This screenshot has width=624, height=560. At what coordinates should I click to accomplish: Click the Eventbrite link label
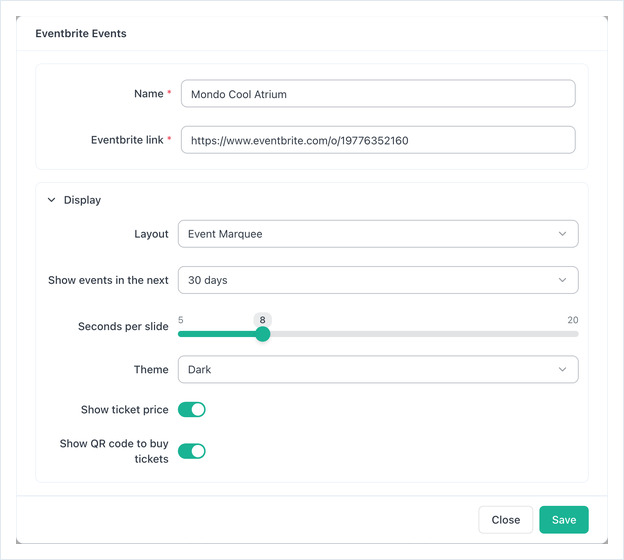tap(127, 140)
